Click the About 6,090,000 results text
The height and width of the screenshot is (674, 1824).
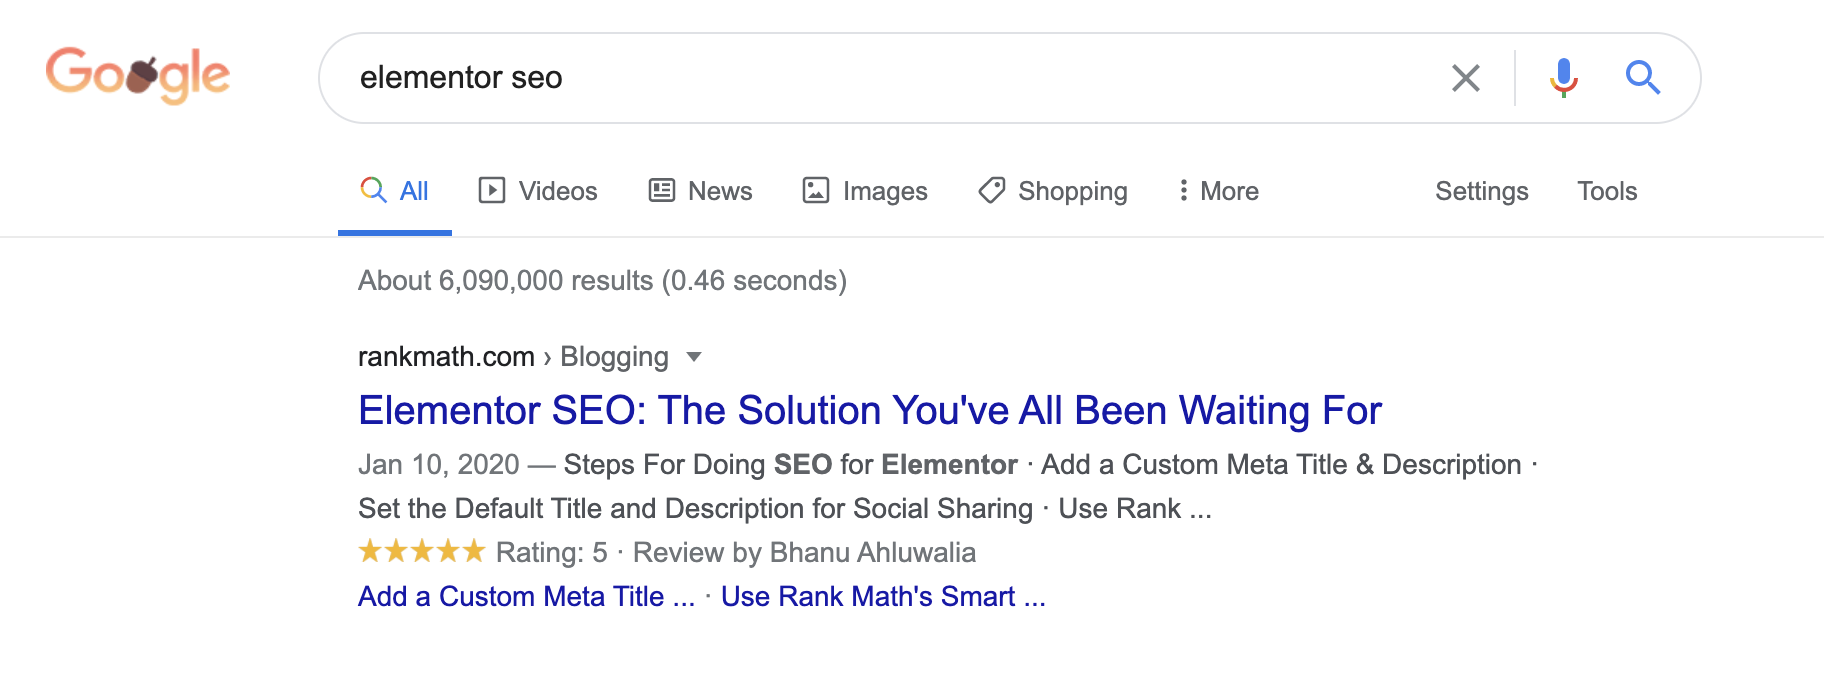pos(602,280)
